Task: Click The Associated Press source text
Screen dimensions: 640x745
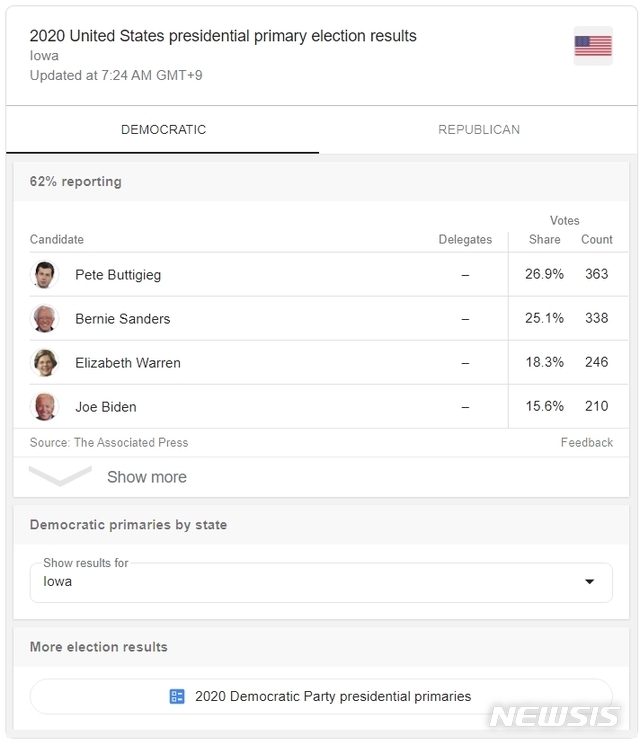Action: (x=131, y=443)
